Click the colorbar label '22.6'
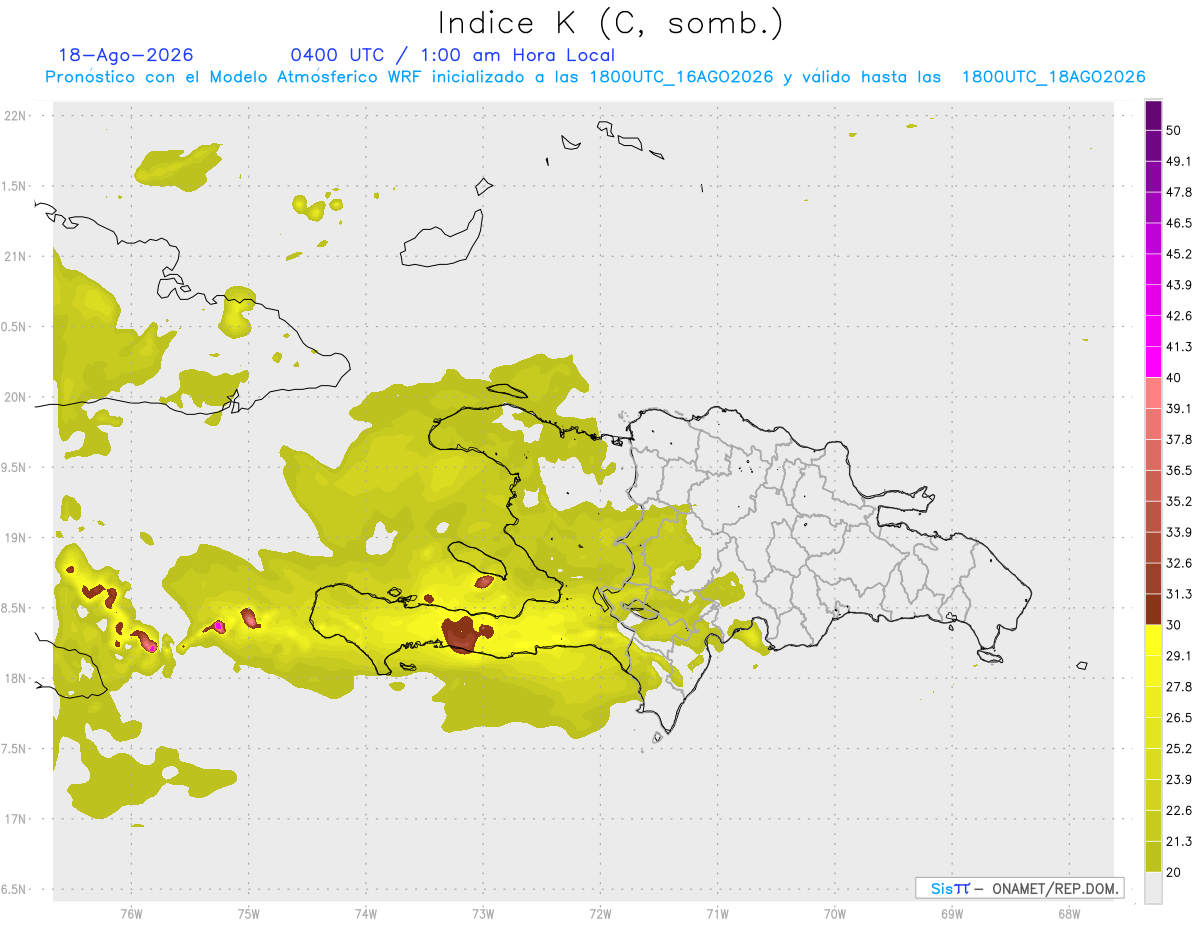Viewport: 1200px width, 927px height. pos(1179,810)
